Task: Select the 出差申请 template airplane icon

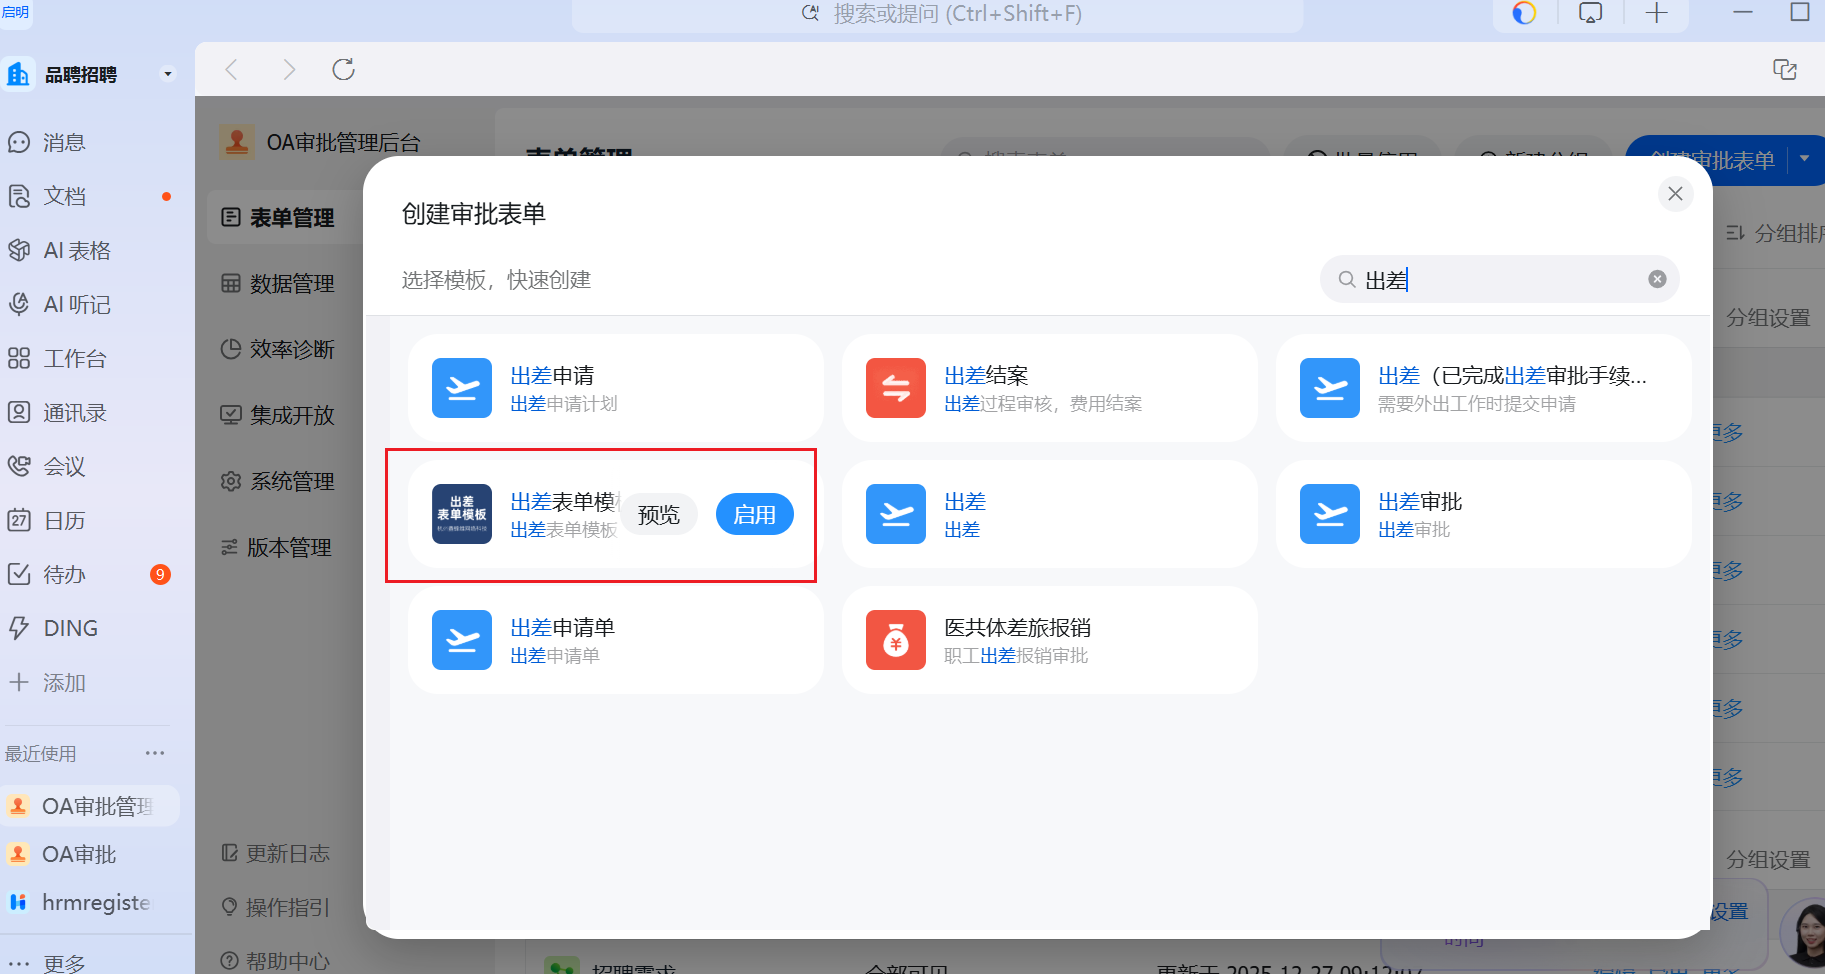Action: pos(462,388)
